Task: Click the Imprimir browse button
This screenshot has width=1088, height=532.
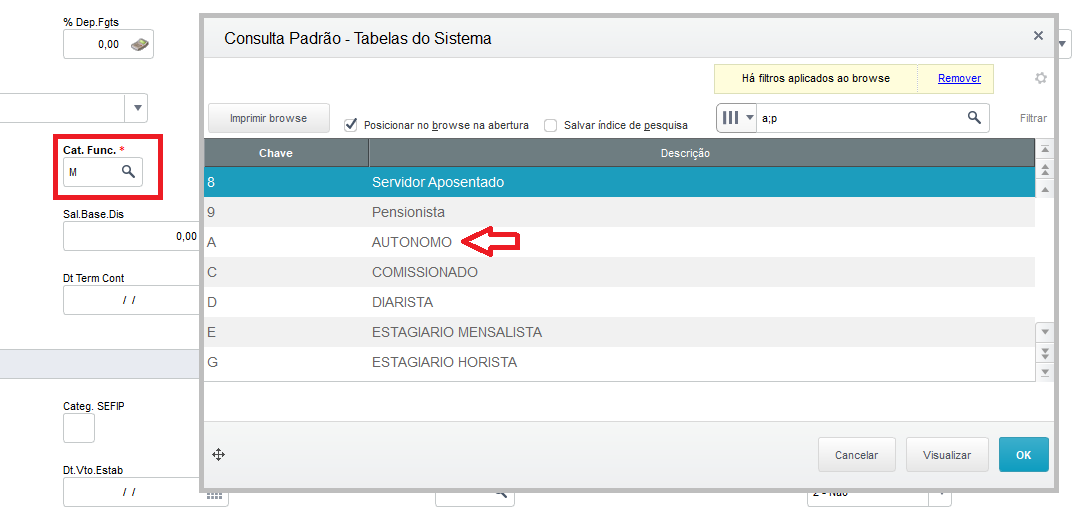Action: (x=269, y=118)
